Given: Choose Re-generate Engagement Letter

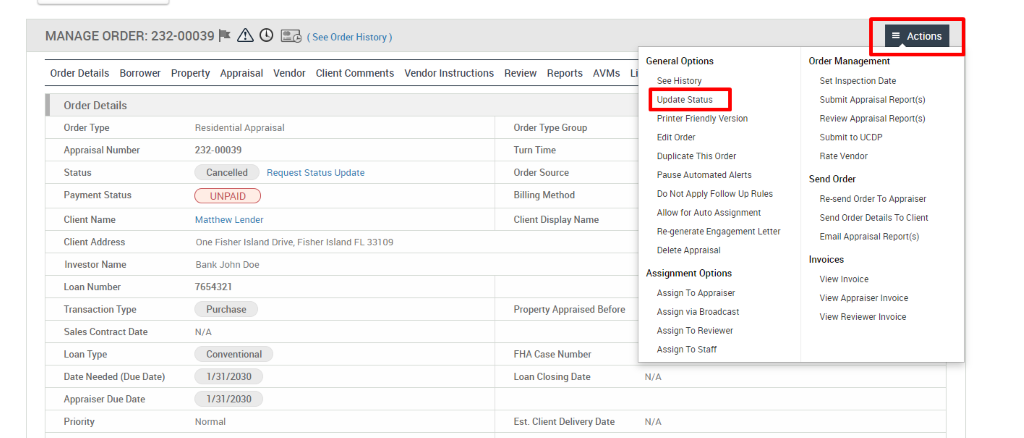Looking at the screenshot, I should click(718, 232).
